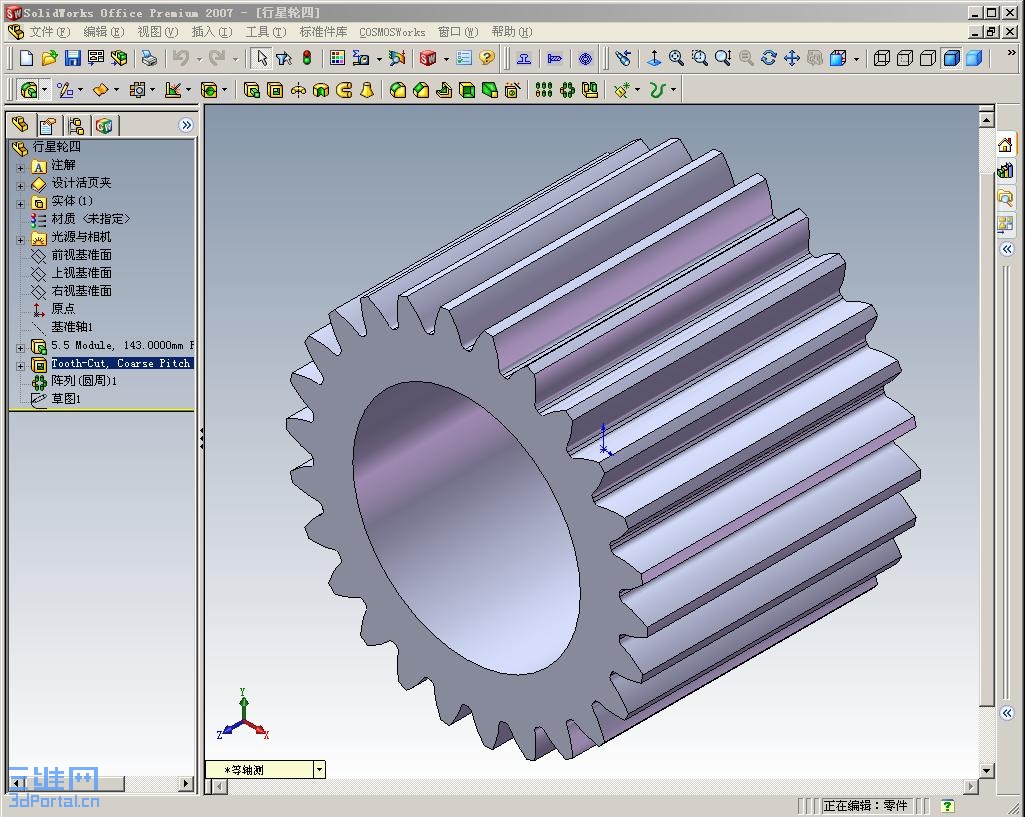Open the 视图 menu

pyautogui.click(x=158, y=31)
